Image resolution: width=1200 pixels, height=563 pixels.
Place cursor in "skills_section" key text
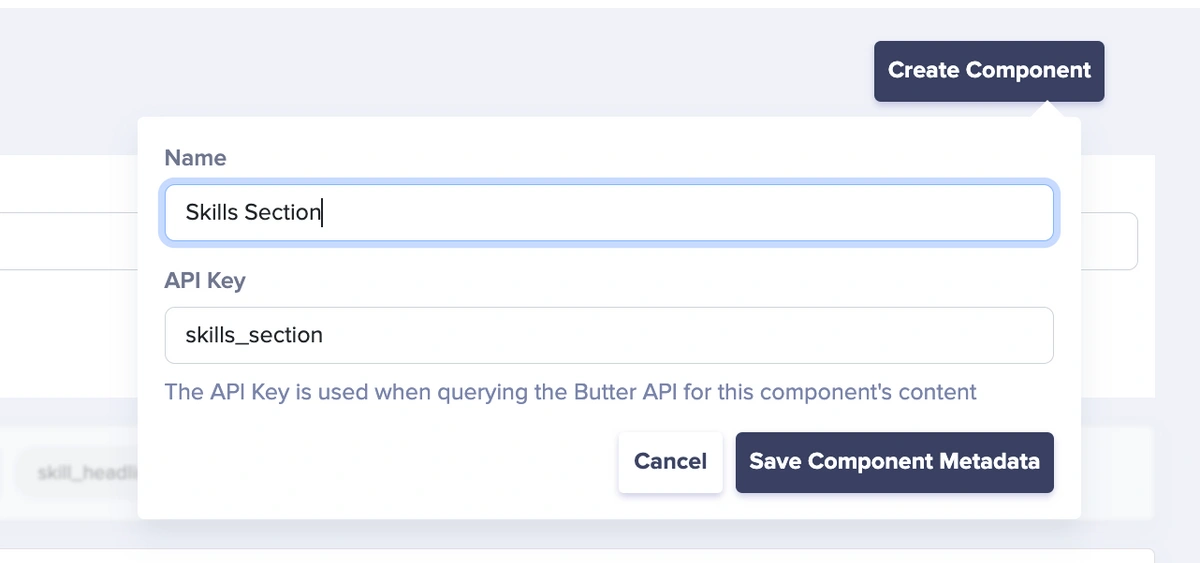pyautogui.click(x=254, y=336)
